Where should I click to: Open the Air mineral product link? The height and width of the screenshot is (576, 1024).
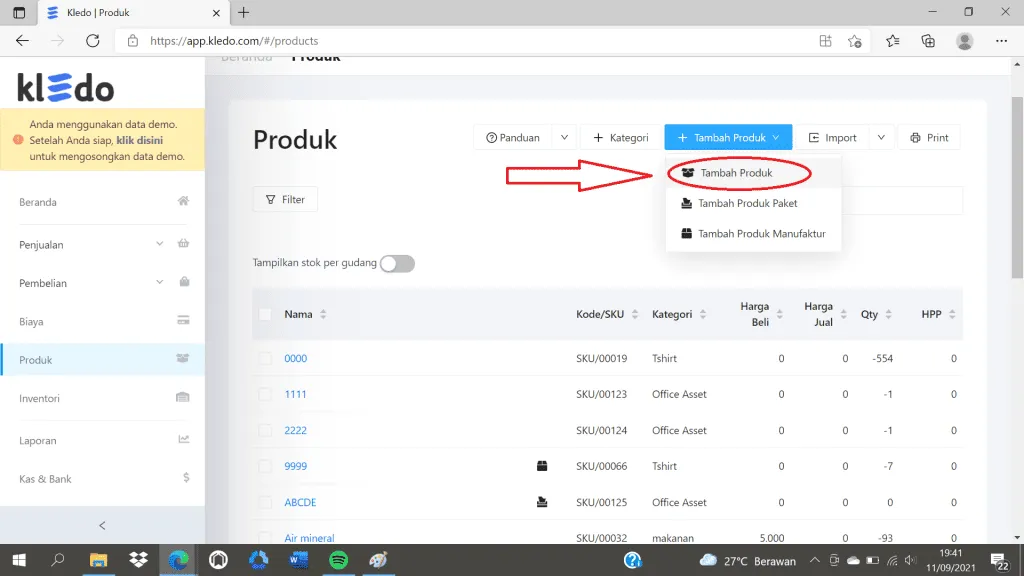310,537
